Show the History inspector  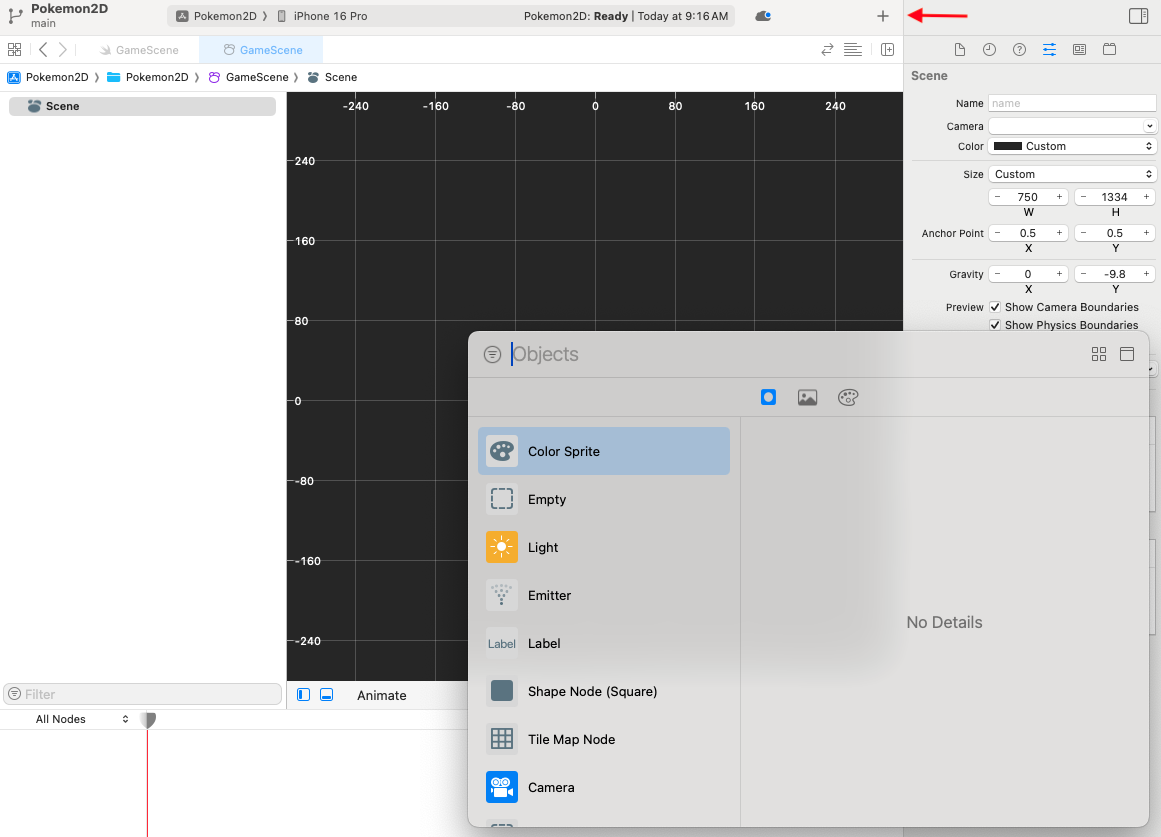point(989,50)
